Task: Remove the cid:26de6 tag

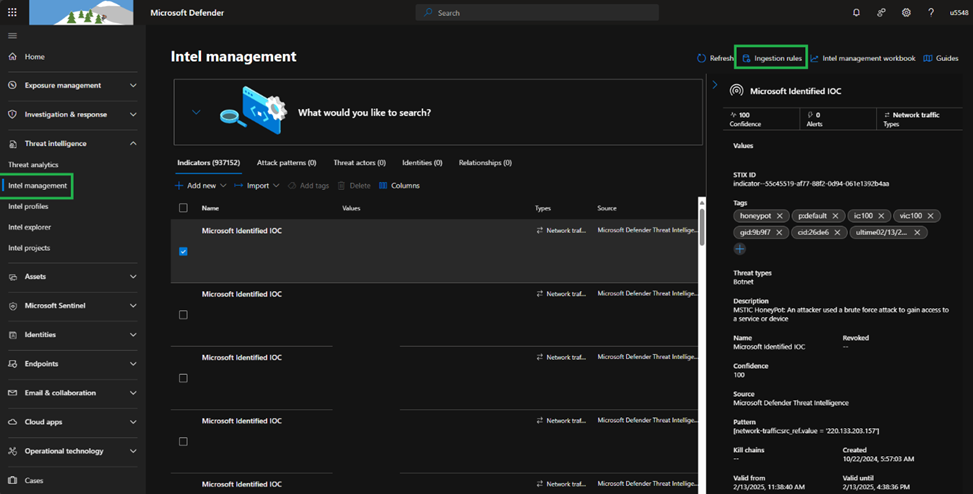Action: 837,232
